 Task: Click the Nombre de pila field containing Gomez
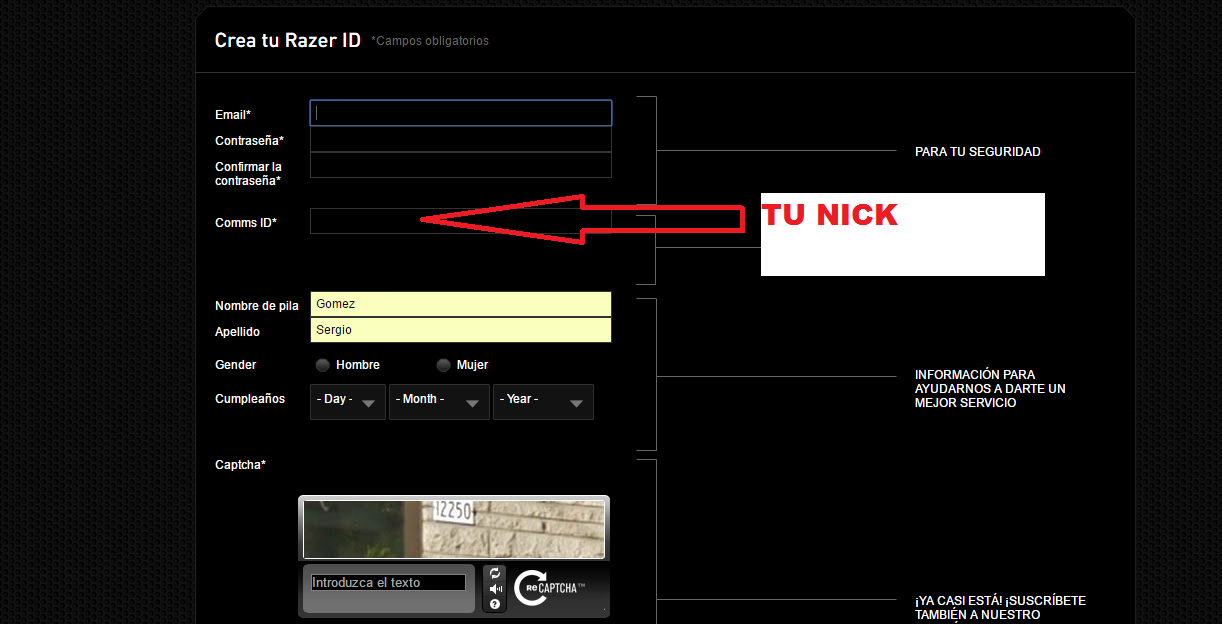(x=461, y=304)
